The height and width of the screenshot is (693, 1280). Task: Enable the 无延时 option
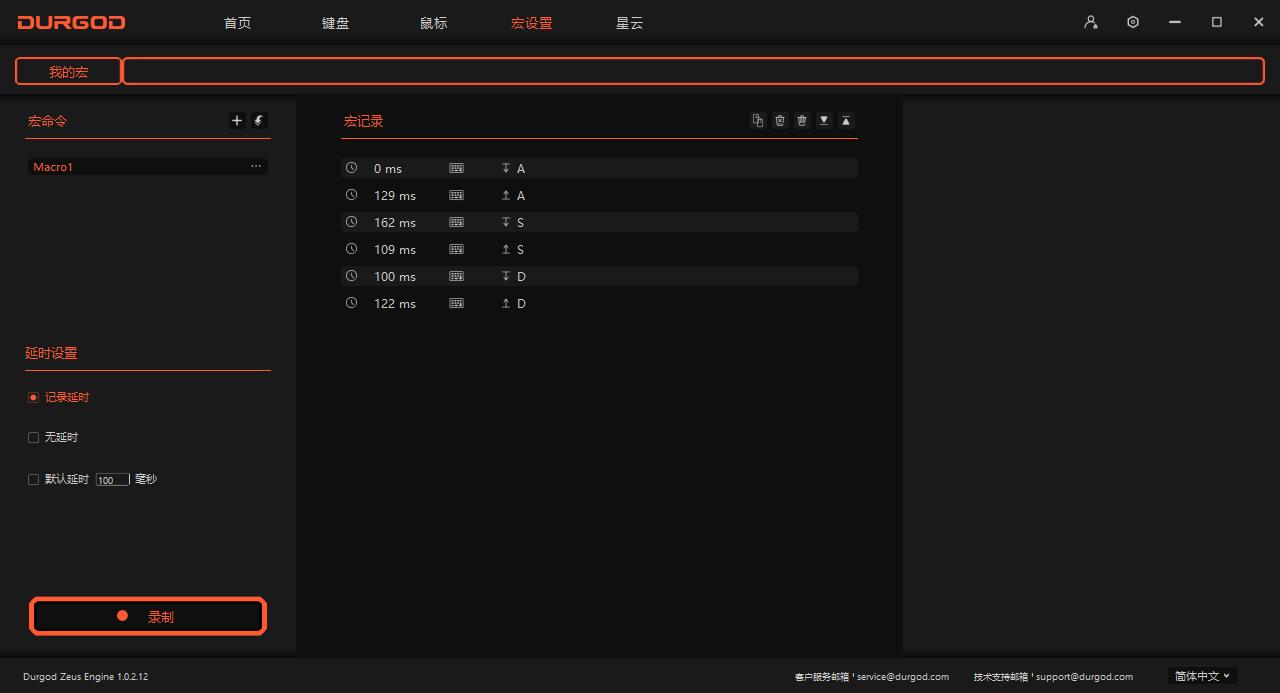pos(33,437)
